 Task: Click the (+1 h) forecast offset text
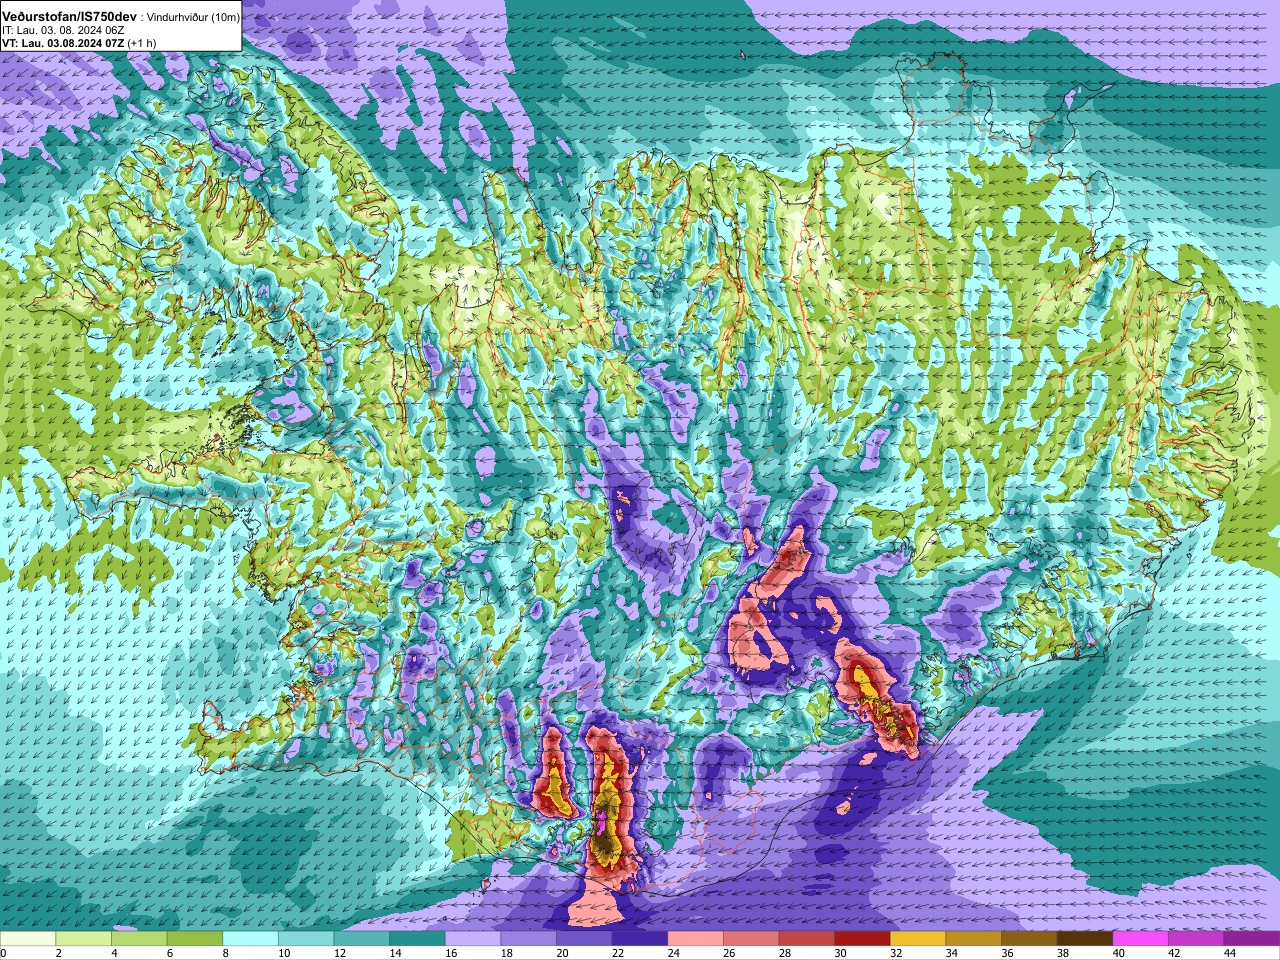click(141, 44)
